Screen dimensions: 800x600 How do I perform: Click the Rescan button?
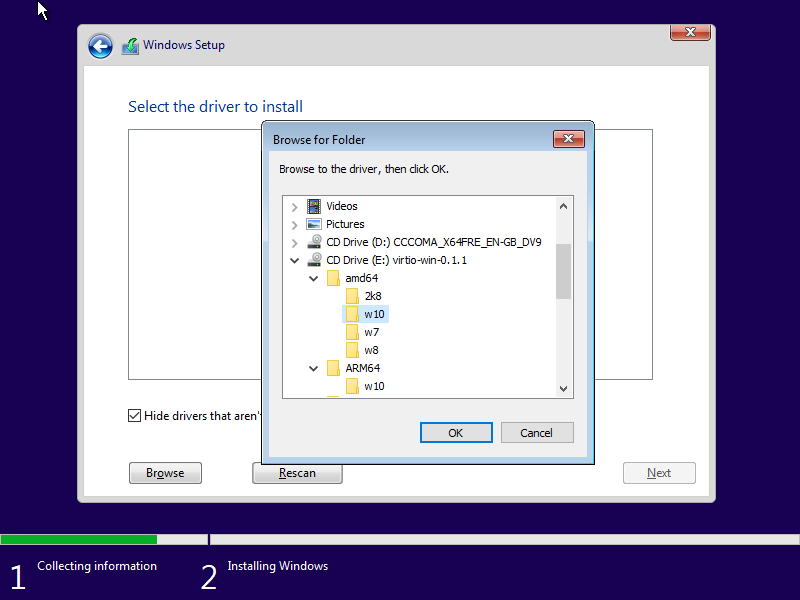coord(297,473)
